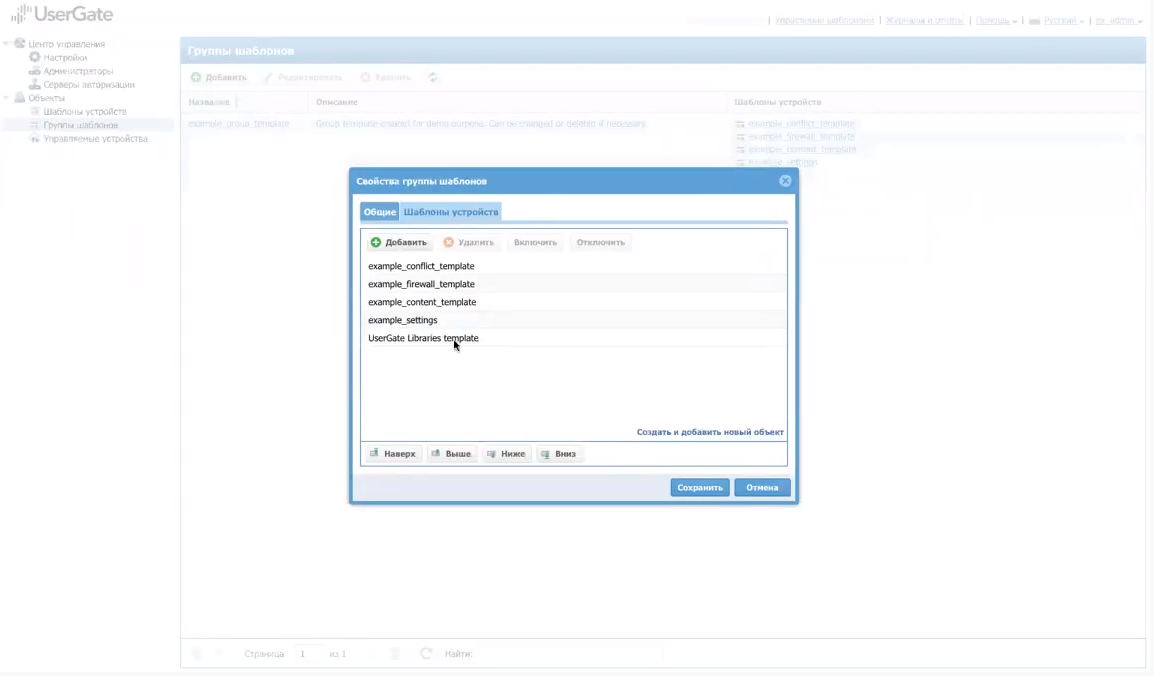Click the Найти search field
This screenshot has width=1154, height=676.
(x=568, y=653)
